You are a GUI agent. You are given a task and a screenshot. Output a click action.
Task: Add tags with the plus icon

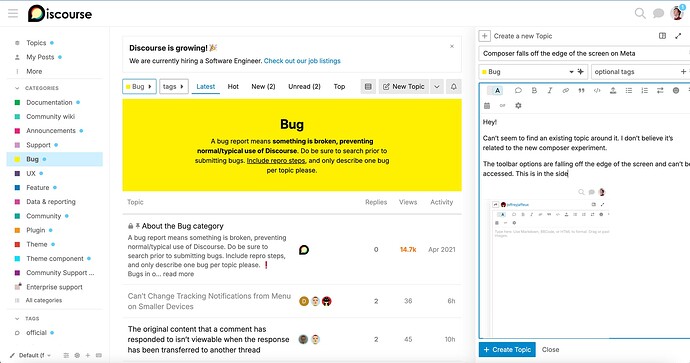[x=683, y=72]
